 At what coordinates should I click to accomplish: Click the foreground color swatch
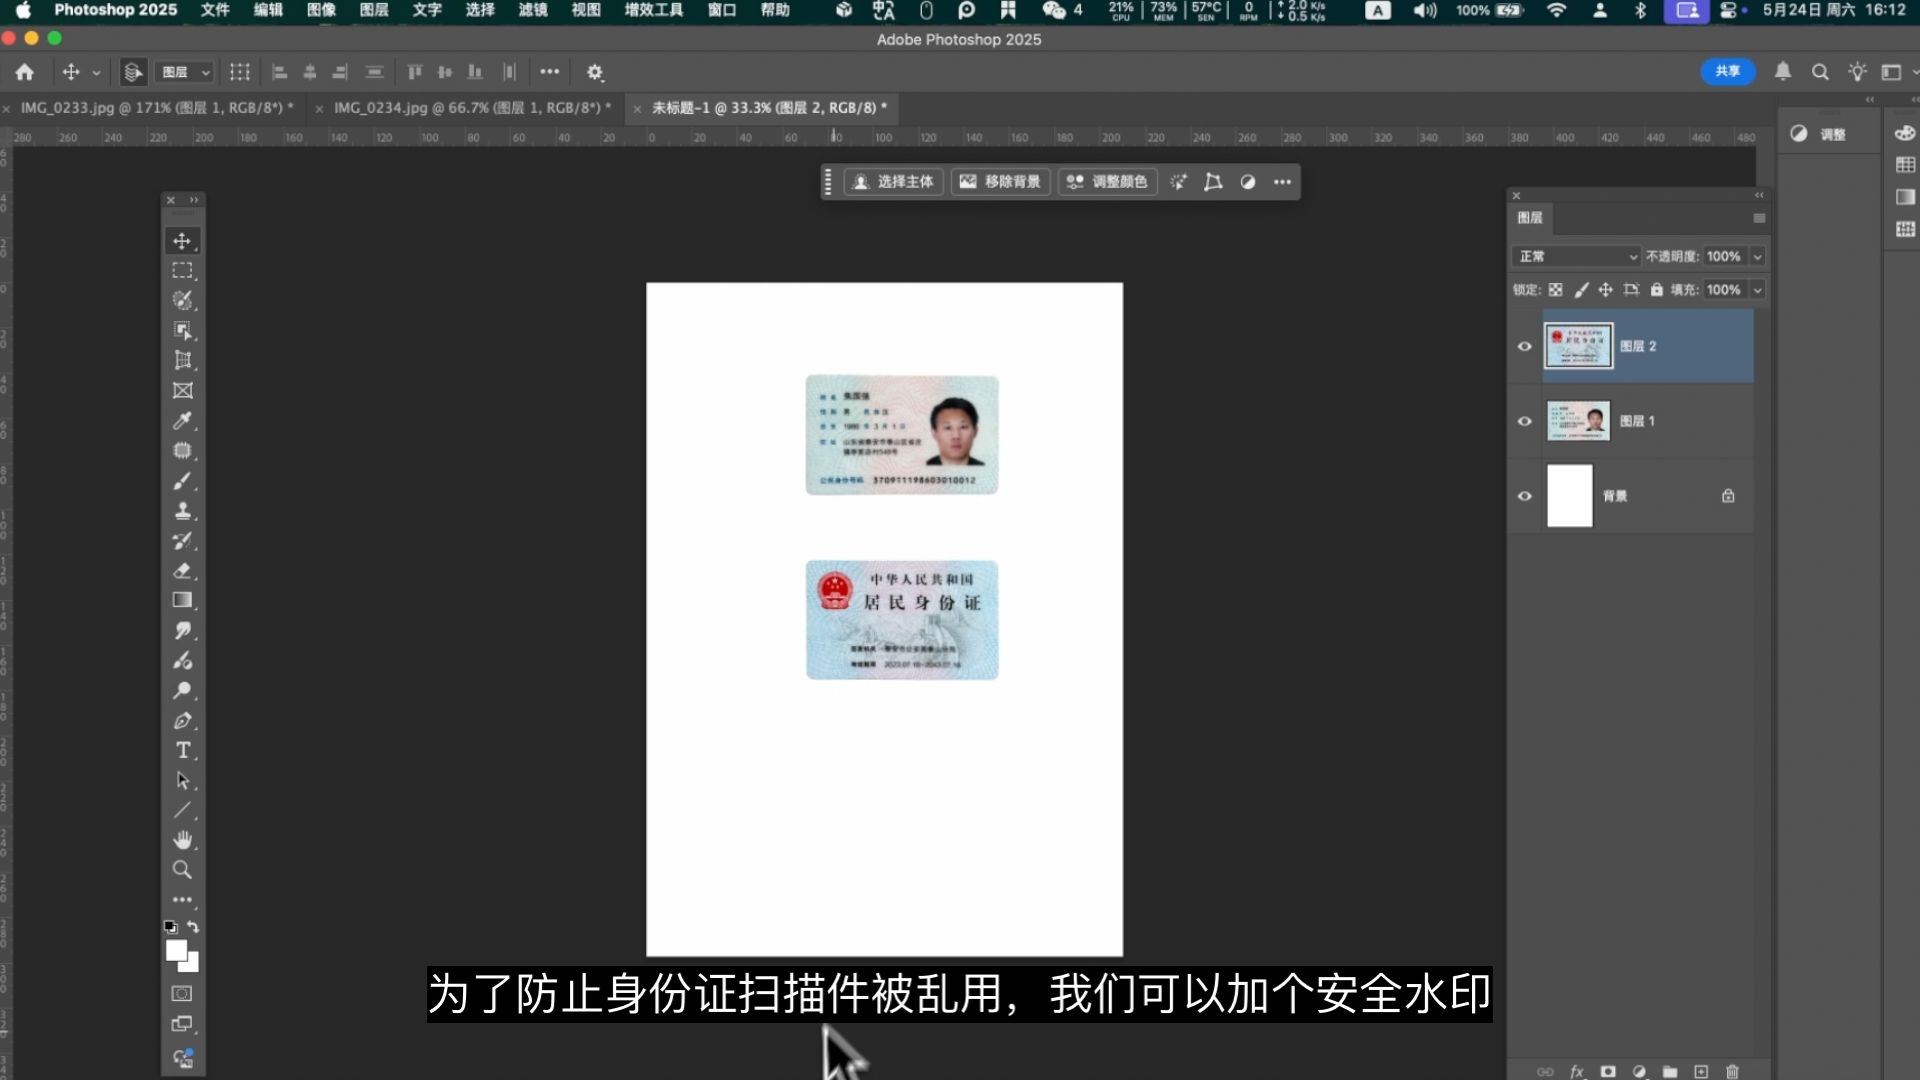(x=176, y=950)
